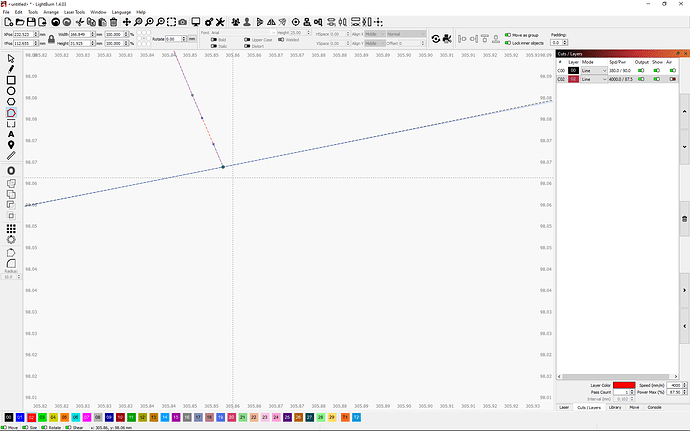
Task: Pick palette color 03 green swatch
Action: click(42, 417)
